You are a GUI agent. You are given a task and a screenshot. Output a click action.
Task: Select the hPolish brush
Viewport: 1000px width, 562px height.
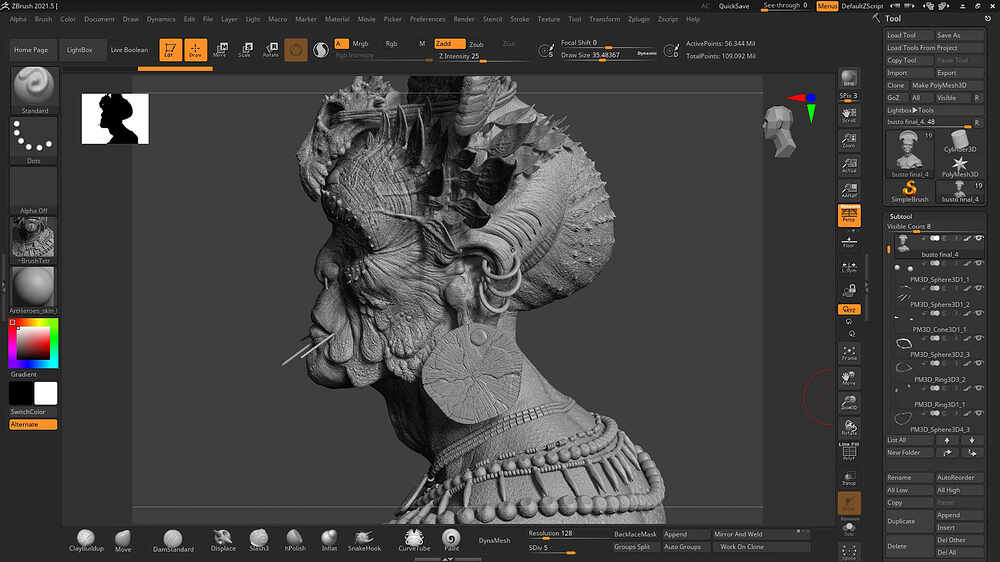(295, 540)
